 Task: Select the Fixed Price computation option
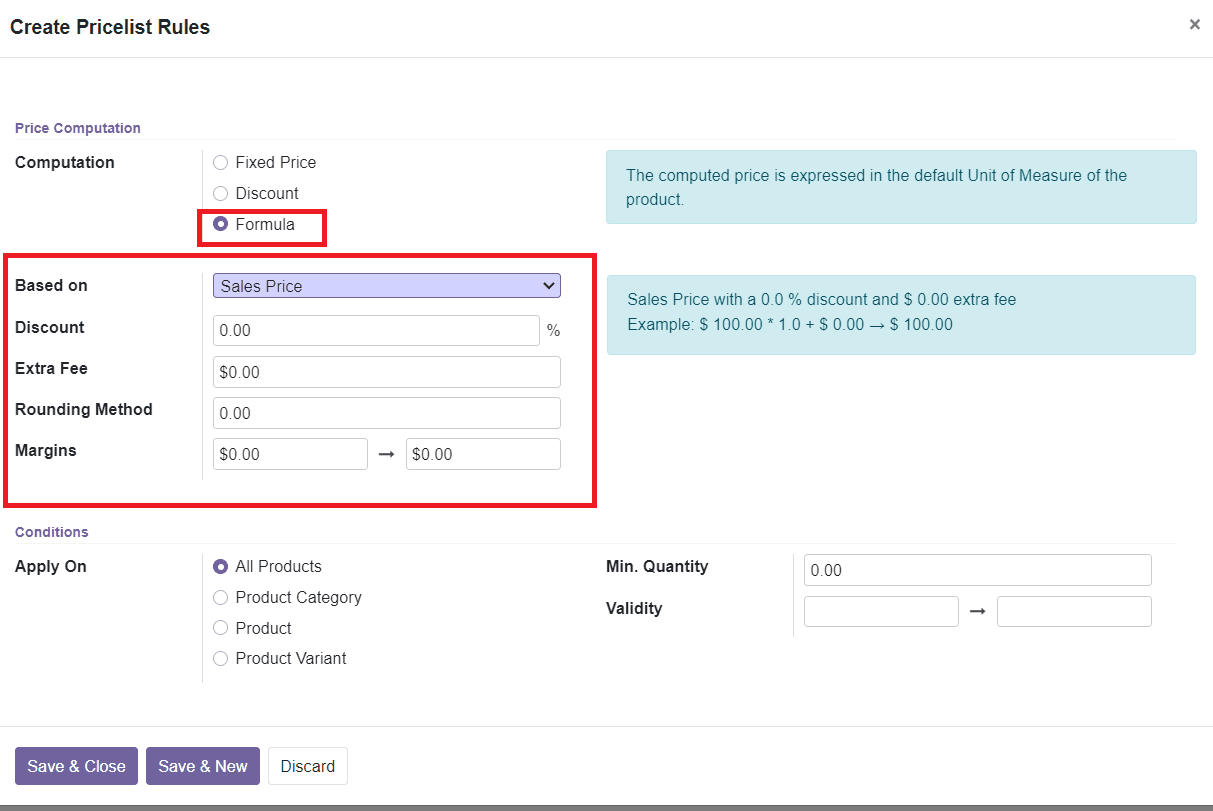tap(220, 162)
